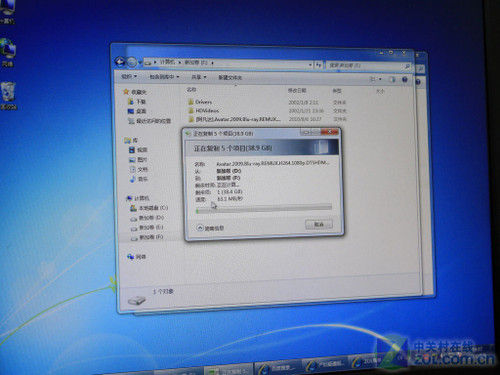Toggle the preview pane icon

[392, 79]
